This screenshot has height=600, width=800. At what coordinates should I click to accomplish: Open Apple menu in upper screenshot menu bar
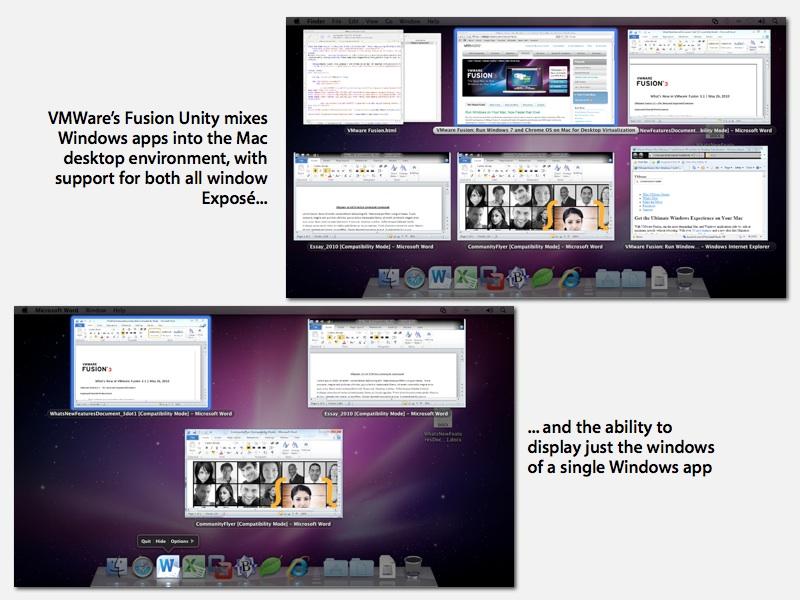pyautogui.click(x=295, y=21)
